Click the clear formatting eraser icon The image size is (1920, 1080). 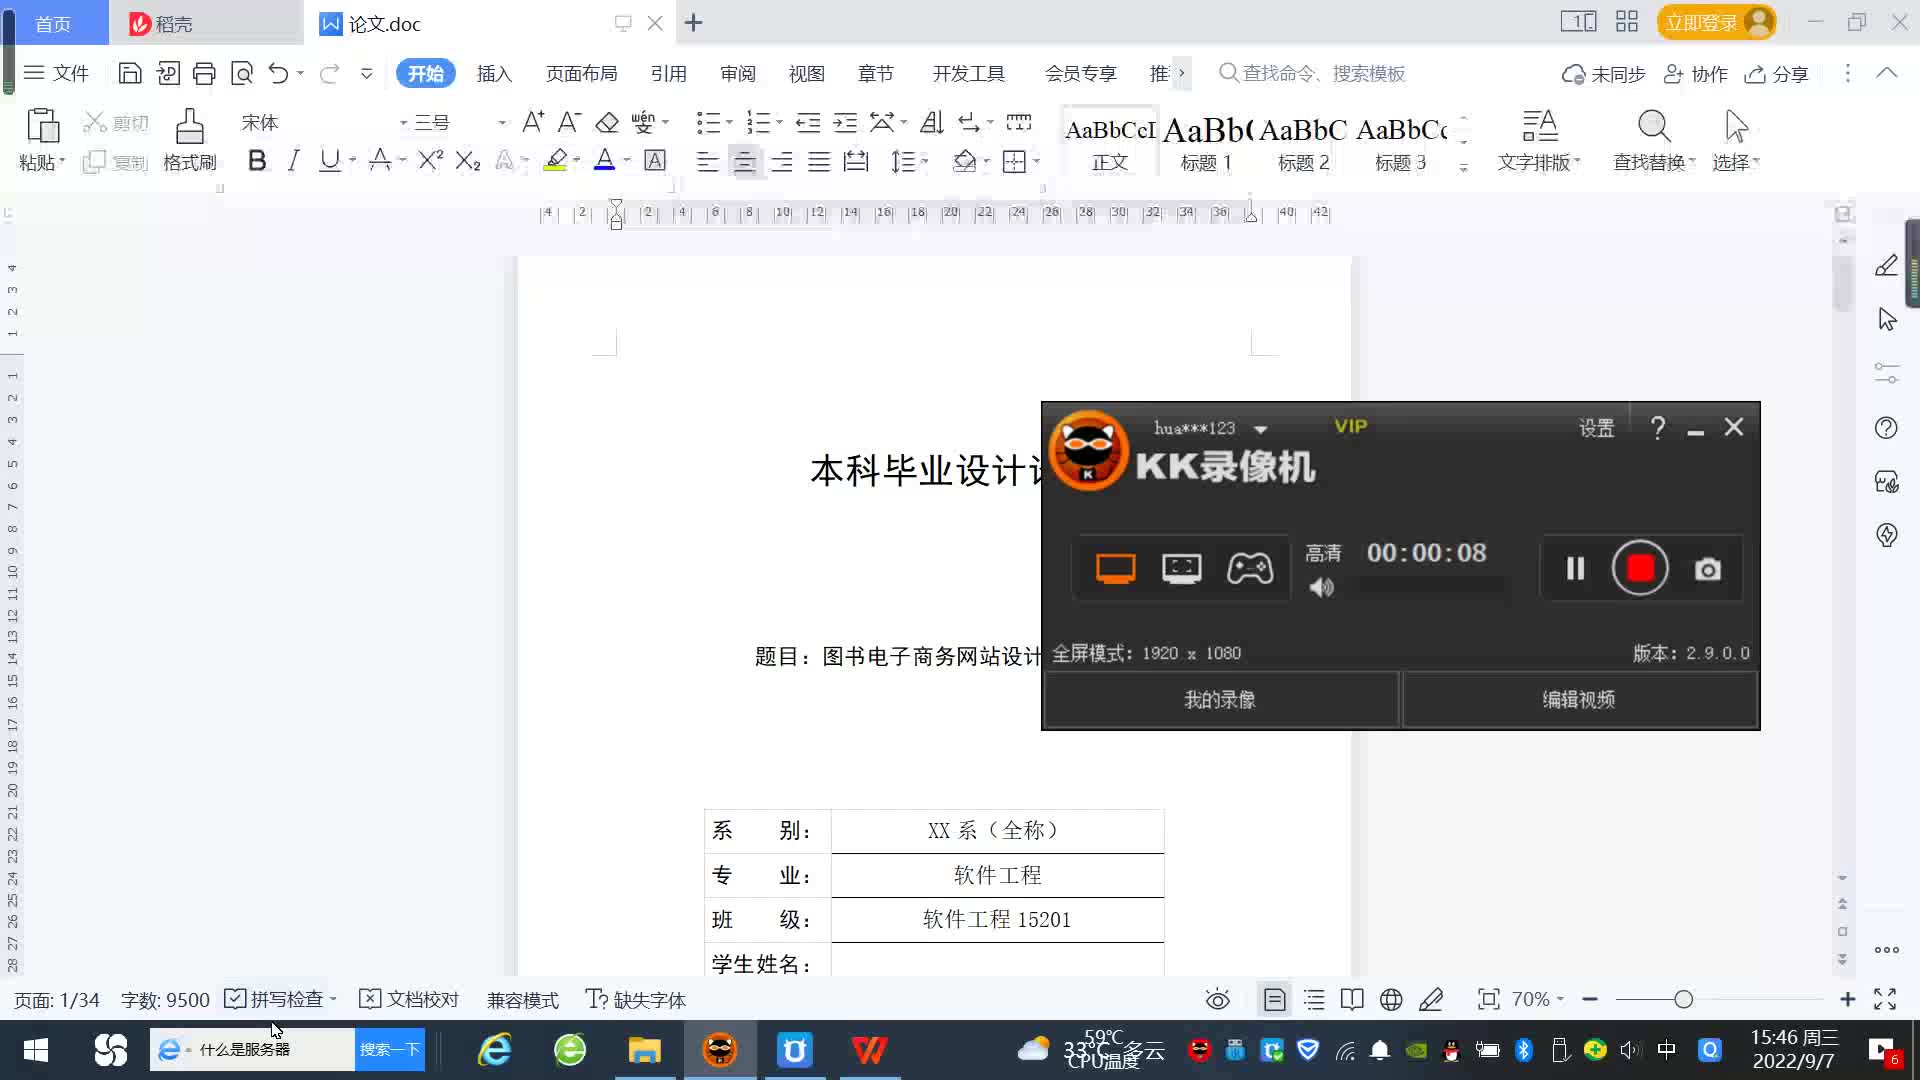pyautogui.click(x=607, y=123)
